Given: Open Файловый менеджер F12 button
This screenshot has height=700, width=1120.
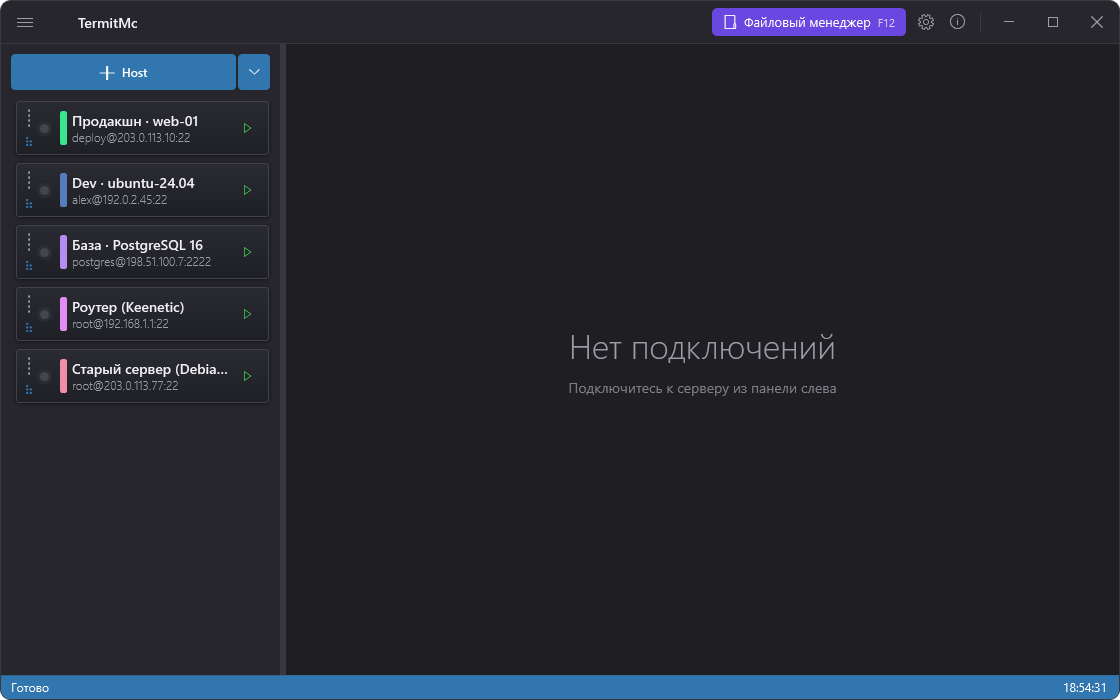Looking at the screenshot, I should pos(809,22).
